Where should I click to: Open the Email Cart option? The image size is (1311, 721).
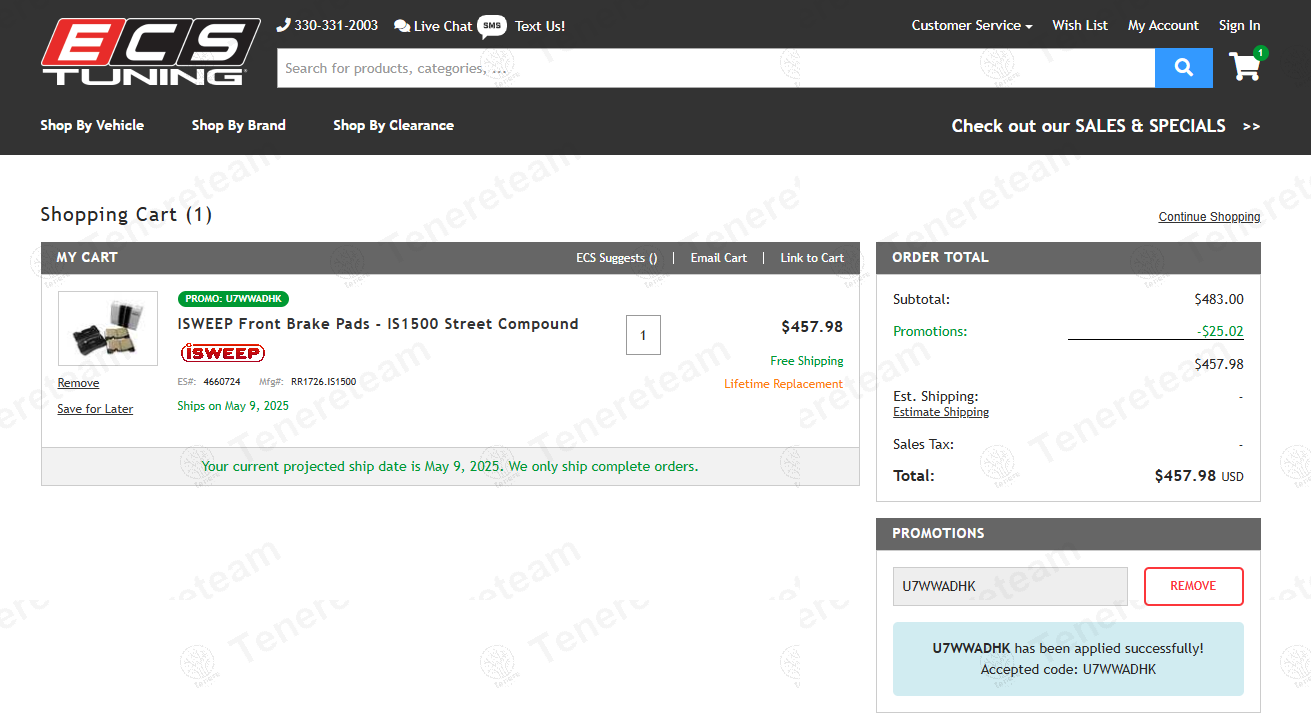point(718,258)
